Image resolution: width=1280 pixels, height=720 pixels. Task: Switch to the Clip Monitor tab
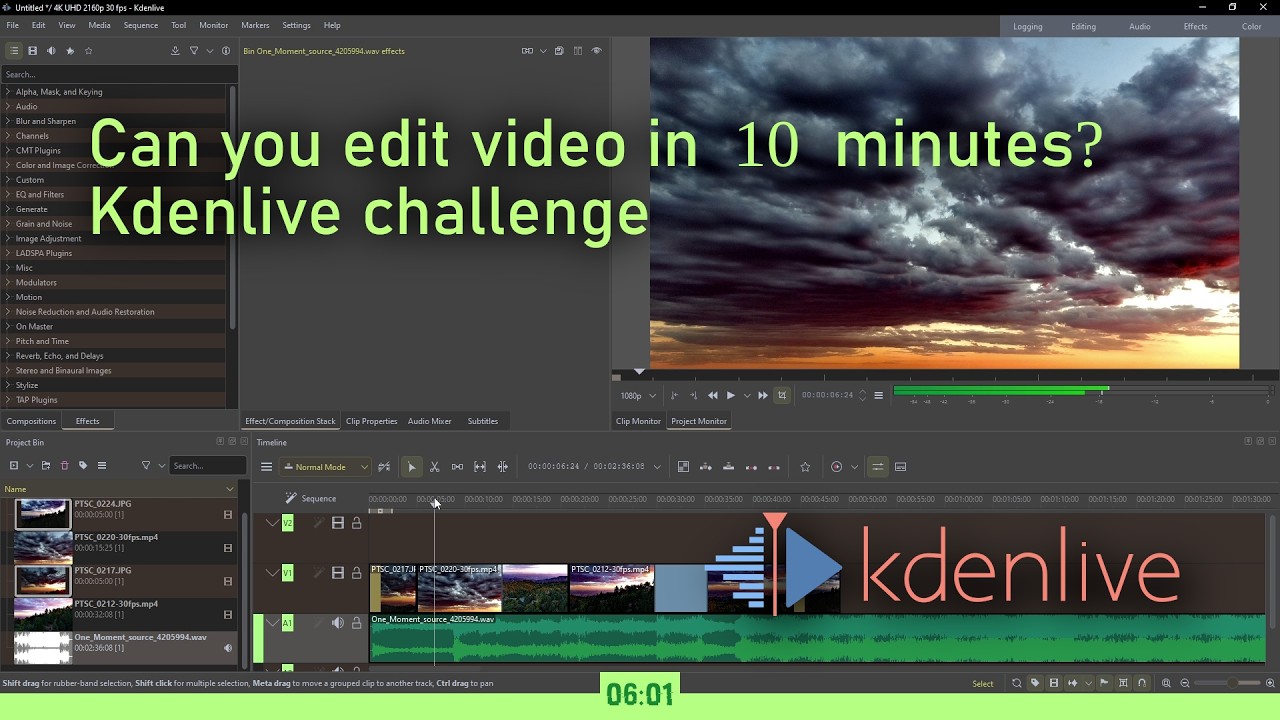pos(638,421)
